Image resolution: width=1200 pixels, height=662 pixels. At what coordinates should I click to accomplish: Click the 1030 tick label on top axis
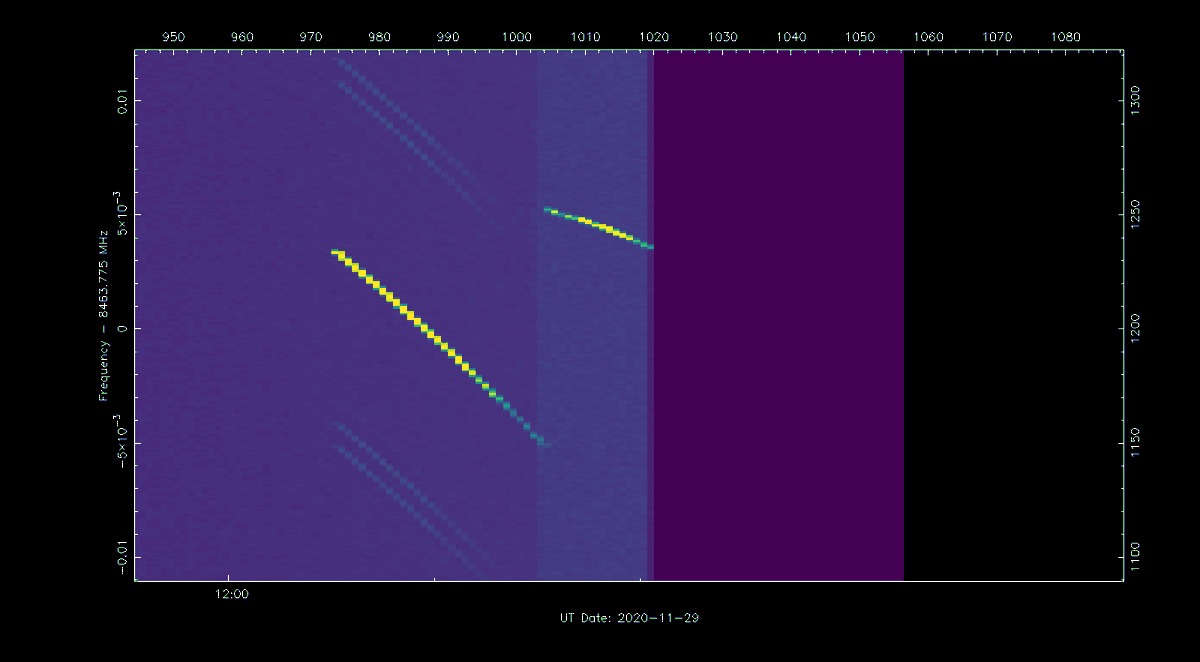coord(723,37)
